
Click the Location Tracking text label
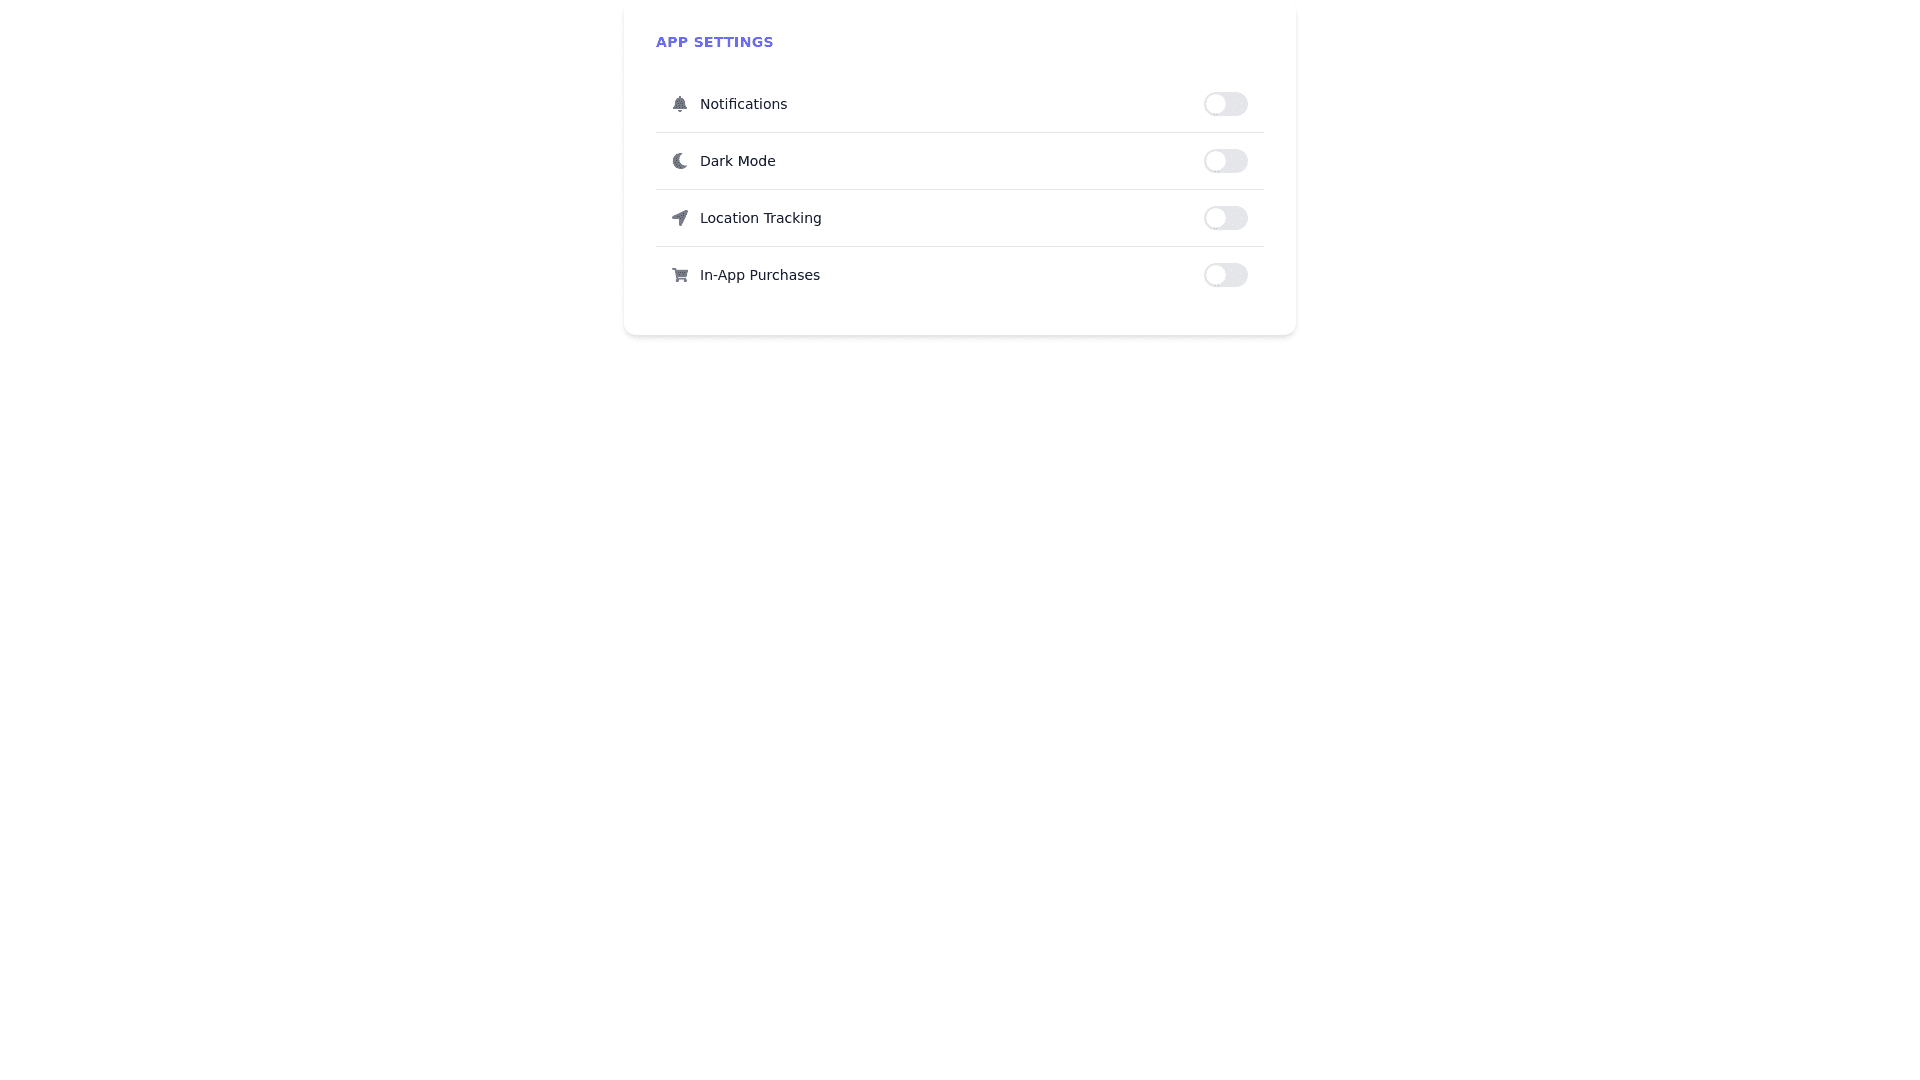coord(760,218)
